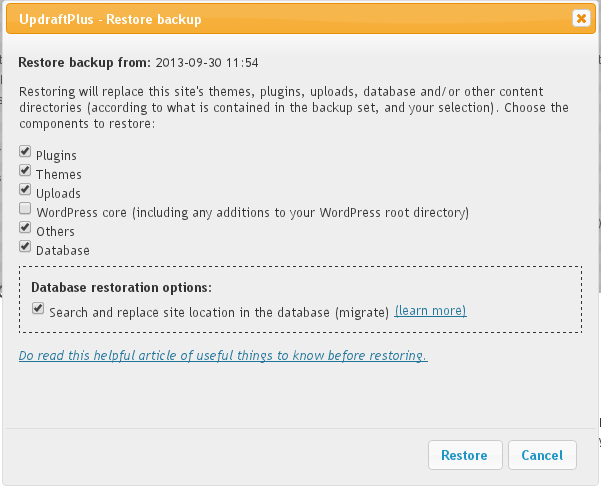Open the helpful article link about restoring
Image resolution: width=601 pixels, height=488 pixels.
(x=223, y=356)
